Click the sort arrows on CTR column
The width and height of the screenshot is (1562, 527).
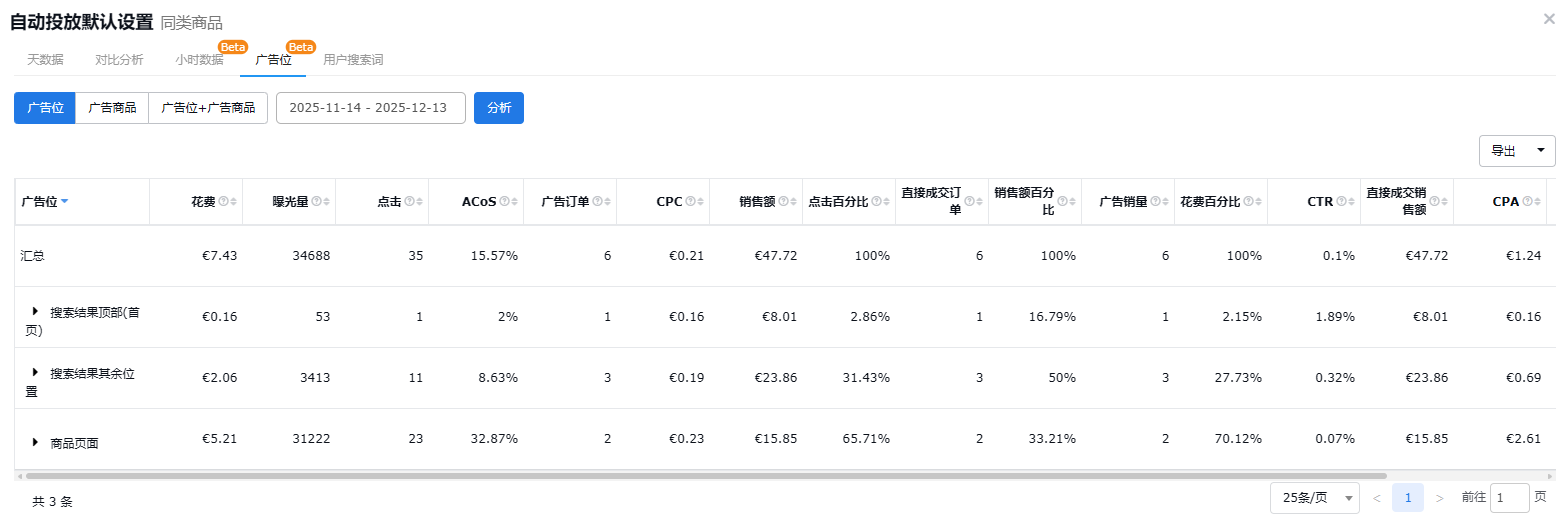(x=1350, y=202)
